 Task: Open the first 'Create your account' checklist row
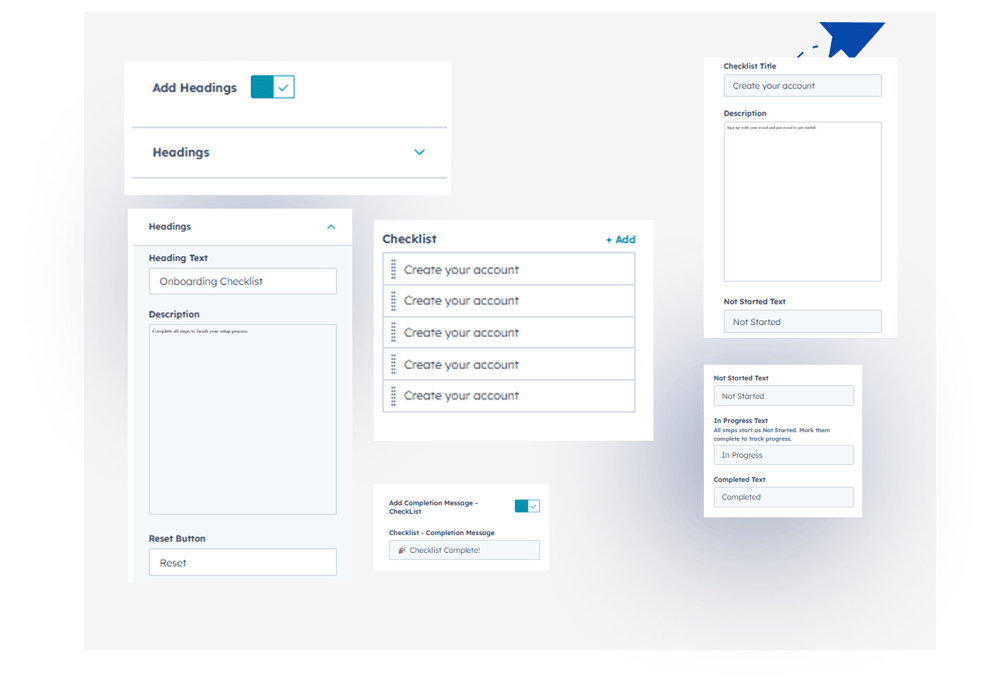tap(510, 270)
